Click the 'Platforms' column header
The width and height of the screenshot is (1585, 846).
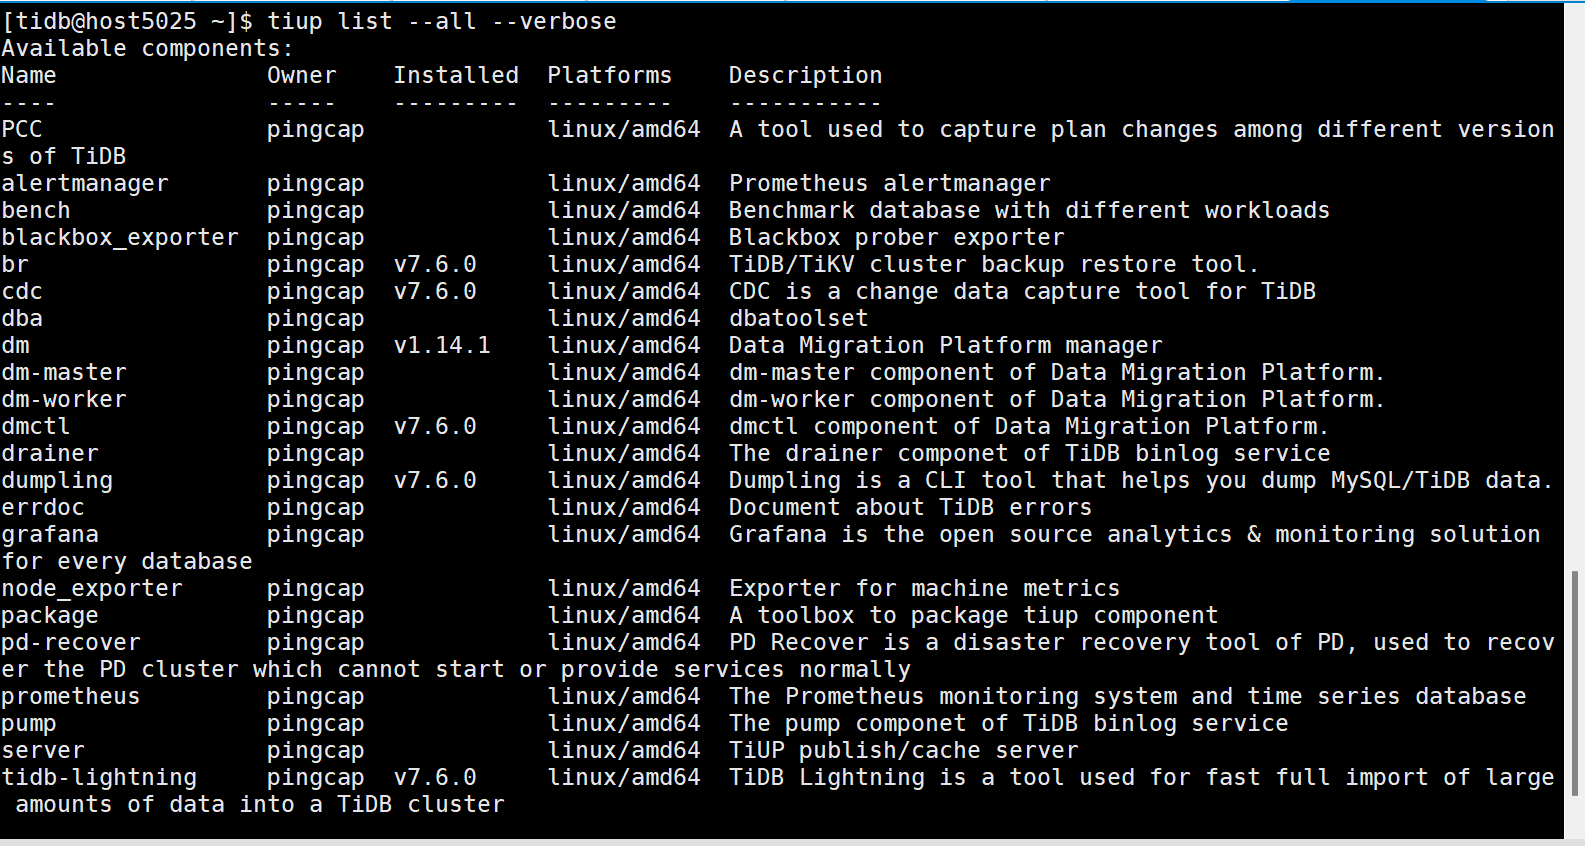[x=609, y=75]
